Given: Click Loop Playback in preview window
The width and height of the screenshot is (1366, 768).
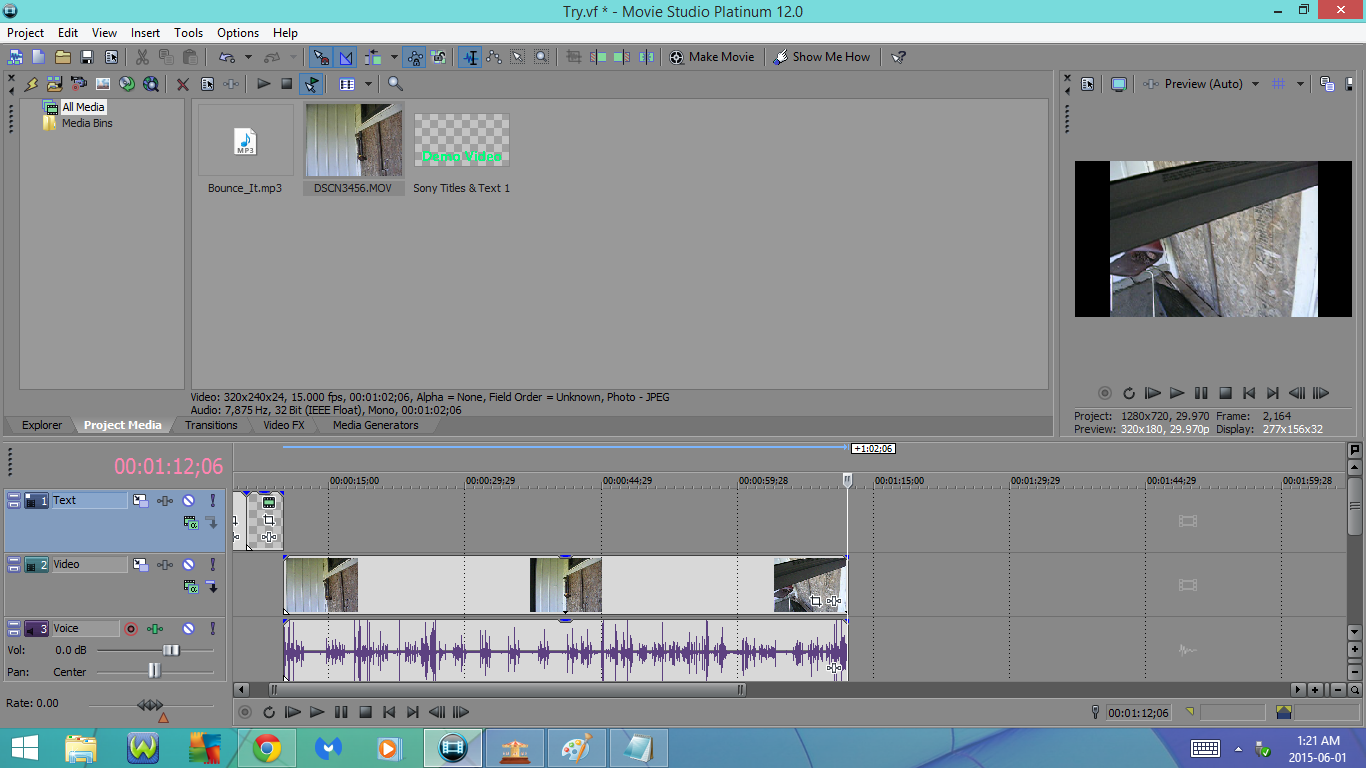Looking at the screenshot, I should click(1129, 393).
